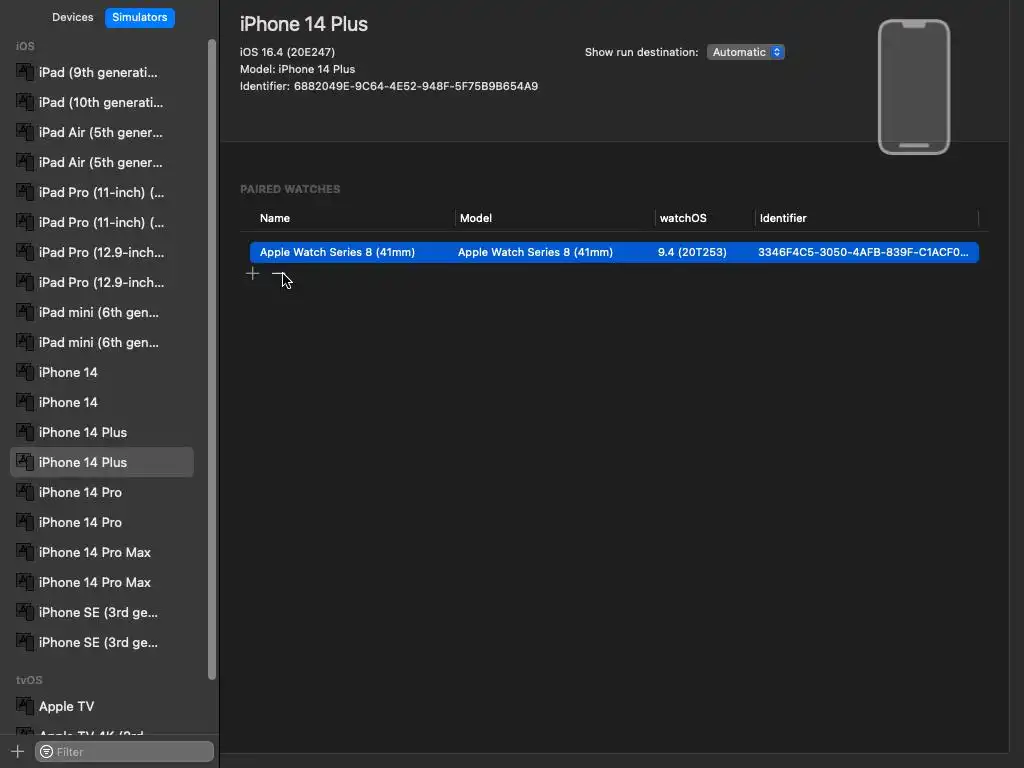The image size is (1024, 768).
Task: Click the 9.4 (20T253) watchOS cell
Action: [x=692, y=252]
